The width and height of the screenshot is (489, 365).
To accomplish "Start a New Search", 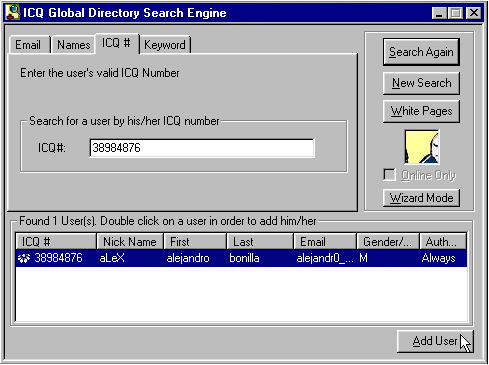I will click(x=421, y=83).
